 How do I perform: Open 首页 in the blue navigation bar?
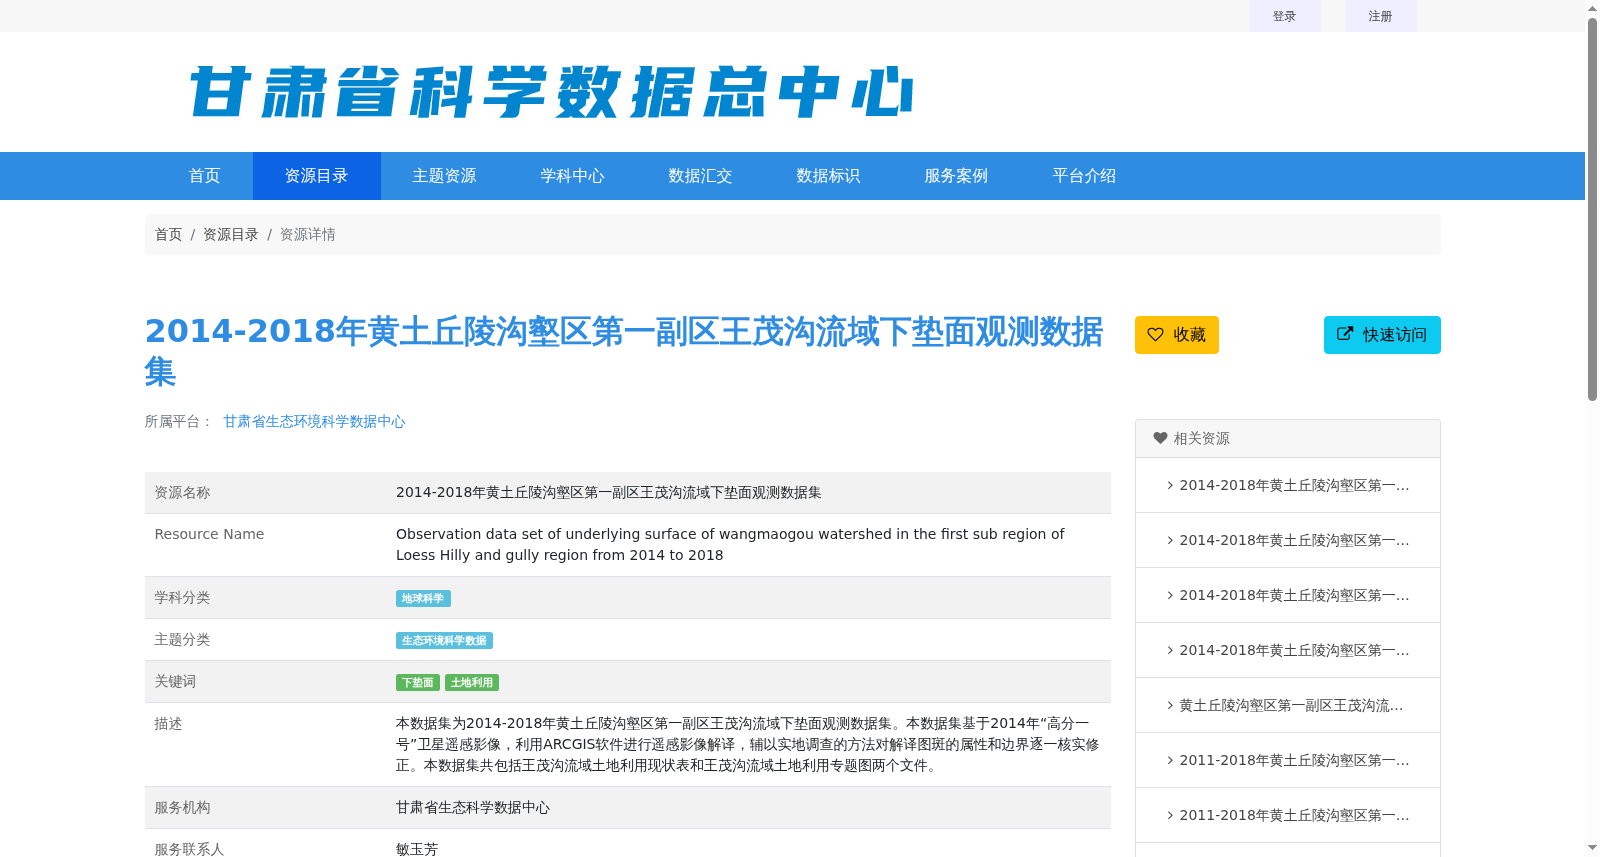[205, 176]
